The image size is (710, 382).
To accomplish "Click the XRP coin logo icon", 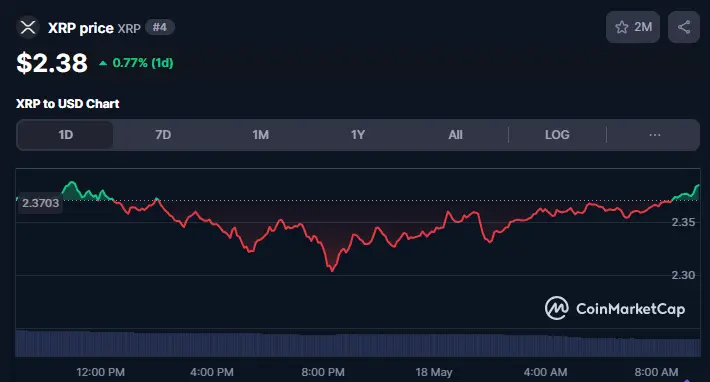I will click(28, 28).
